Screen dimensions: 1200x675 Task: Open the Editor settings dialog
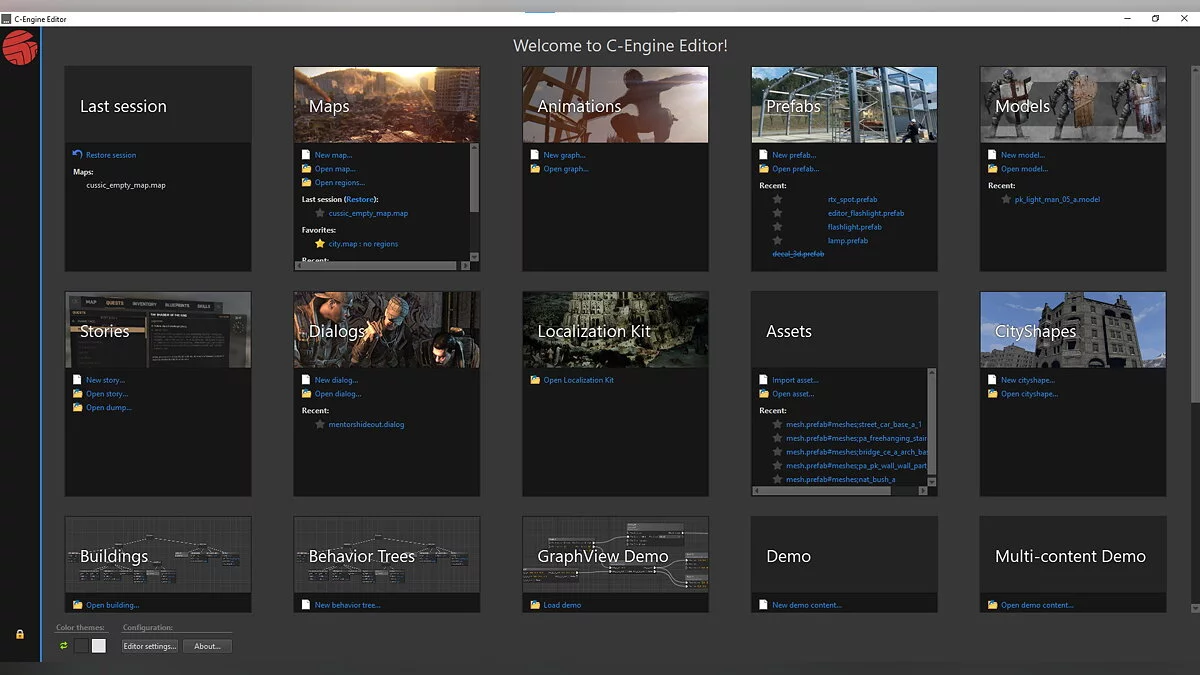click(x=149, y=646)
